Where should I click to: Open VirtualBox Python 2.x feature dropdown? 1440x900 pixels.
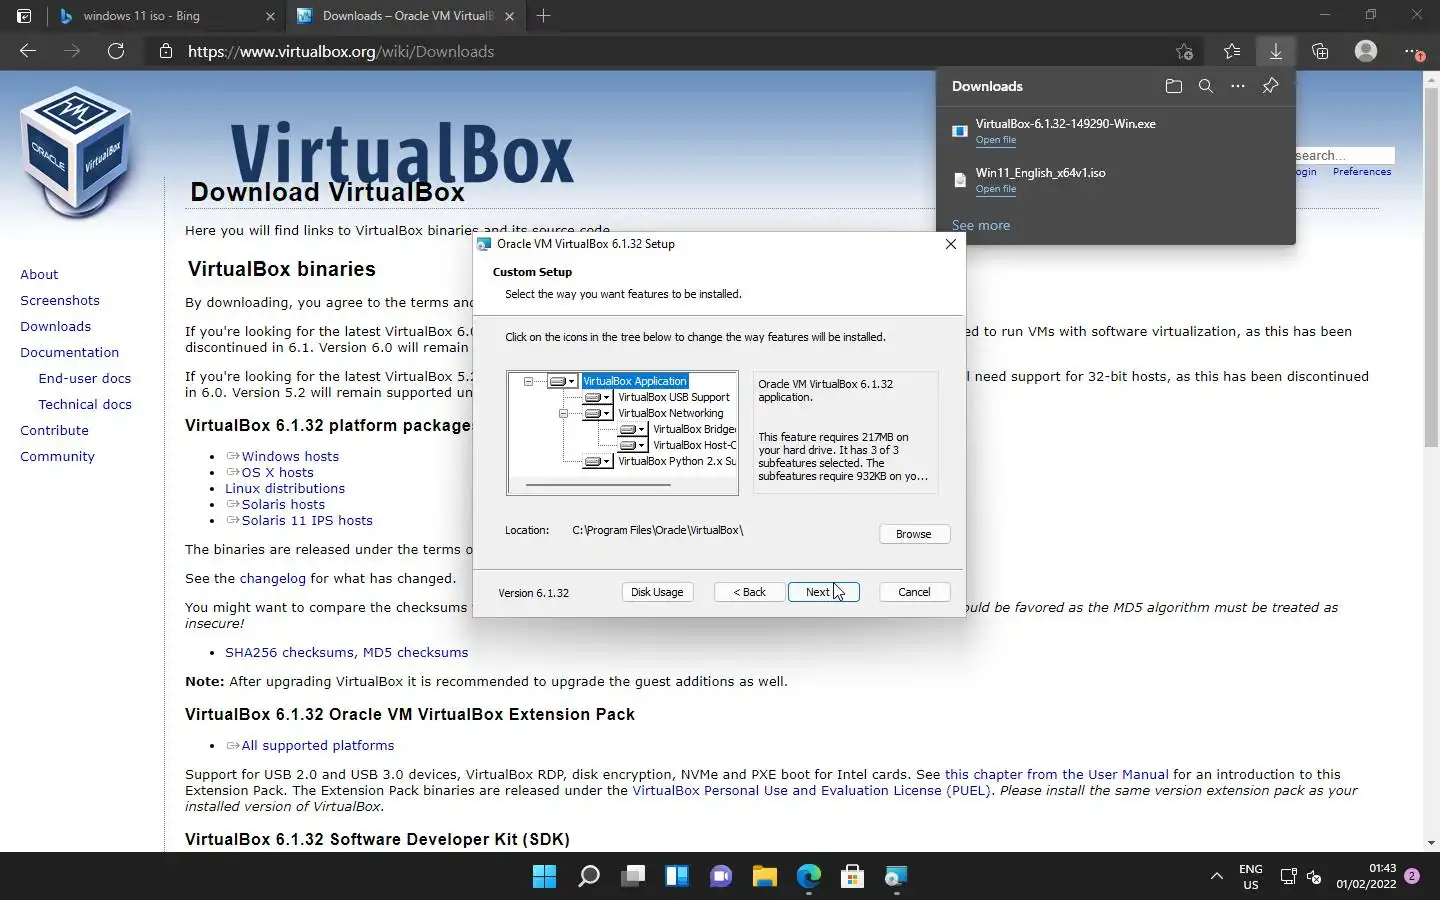598,461
